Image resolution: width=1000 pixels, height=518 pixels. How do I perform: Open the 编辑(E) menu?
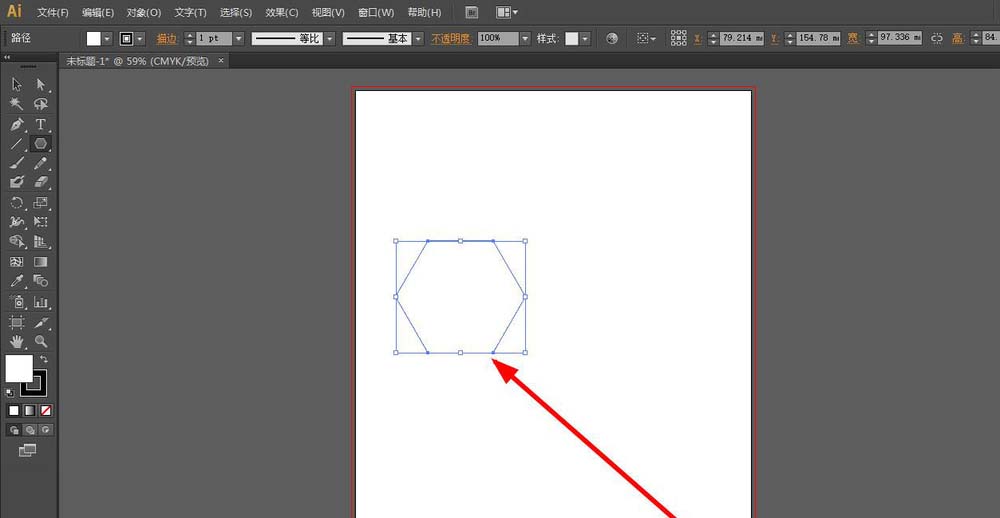(x=98, y=12)
